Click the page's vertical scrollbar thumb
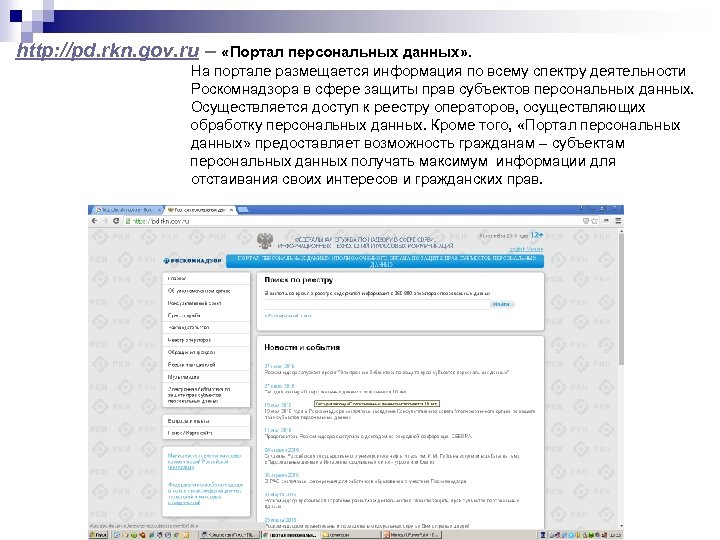This screenshot has height=540, width=720. click(621, 301)
